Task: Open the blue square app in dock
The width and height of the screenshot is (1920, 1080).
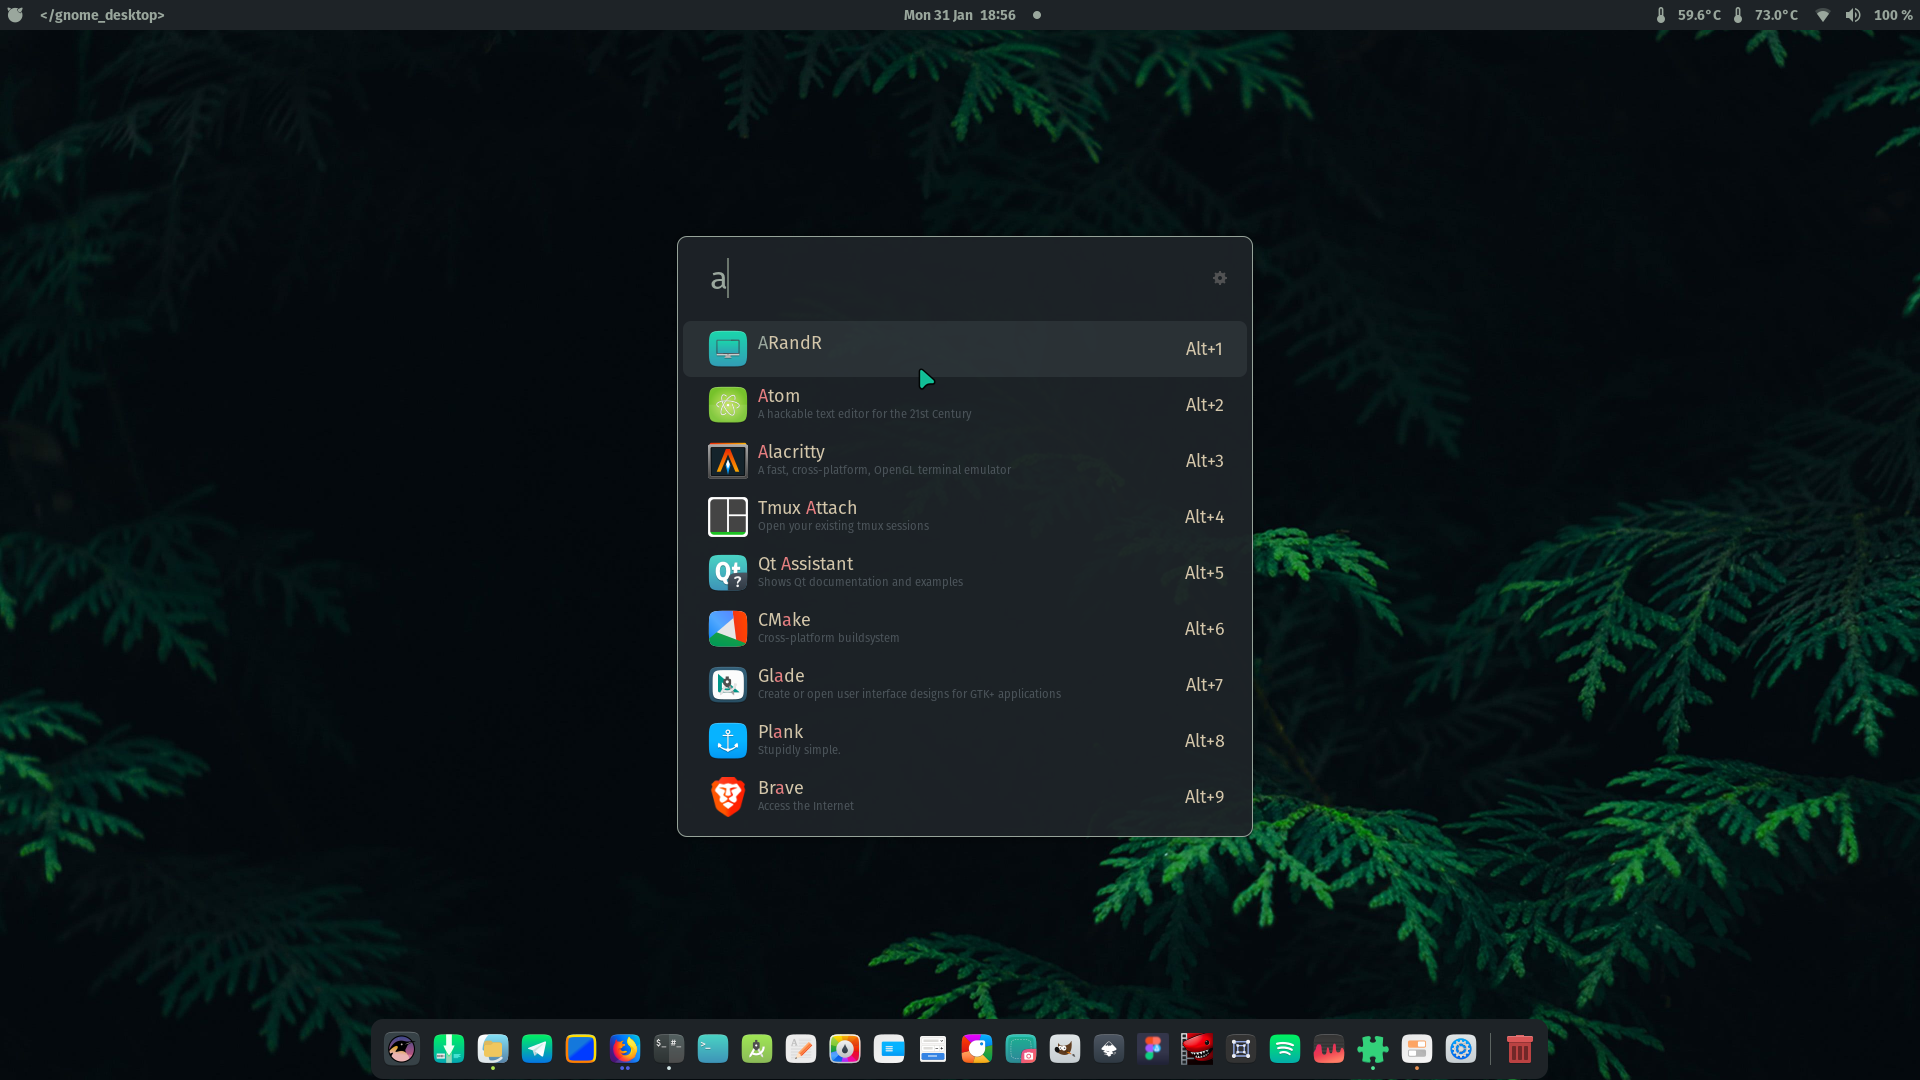Action: coord(581,1049)
